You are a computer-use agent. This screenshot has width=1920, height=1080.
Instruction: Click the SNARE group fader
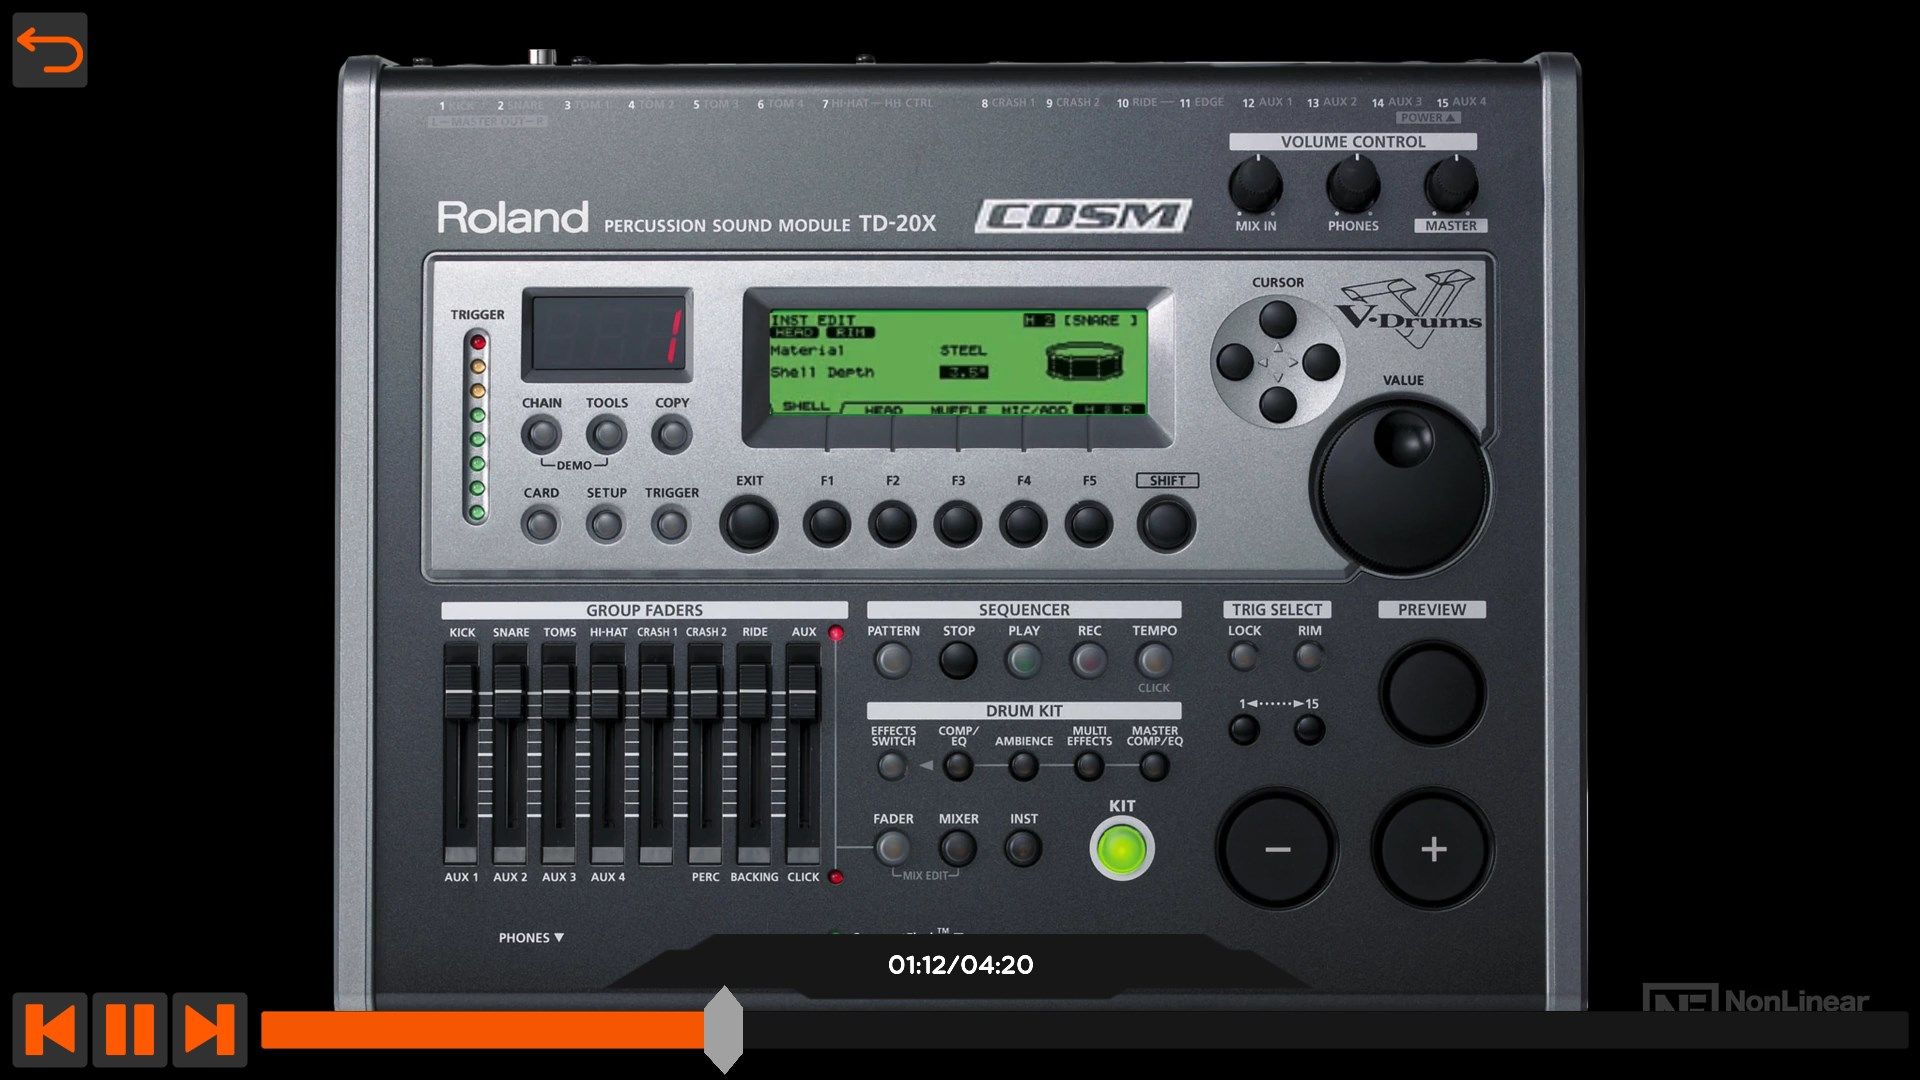510,691
